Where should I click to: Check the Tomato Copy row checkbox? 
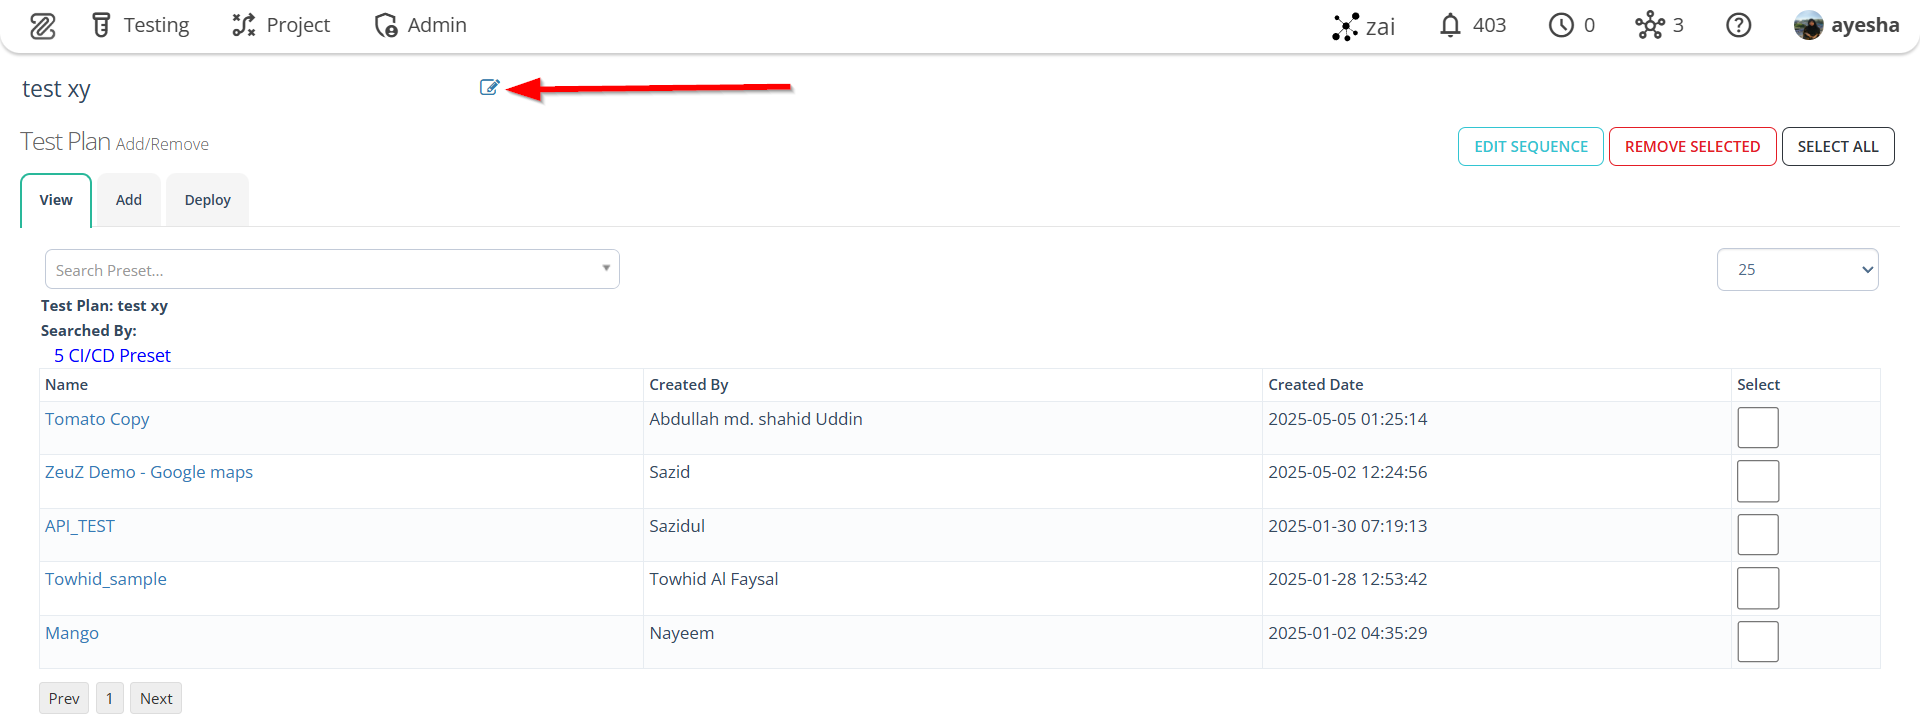tap(1758, 428)
